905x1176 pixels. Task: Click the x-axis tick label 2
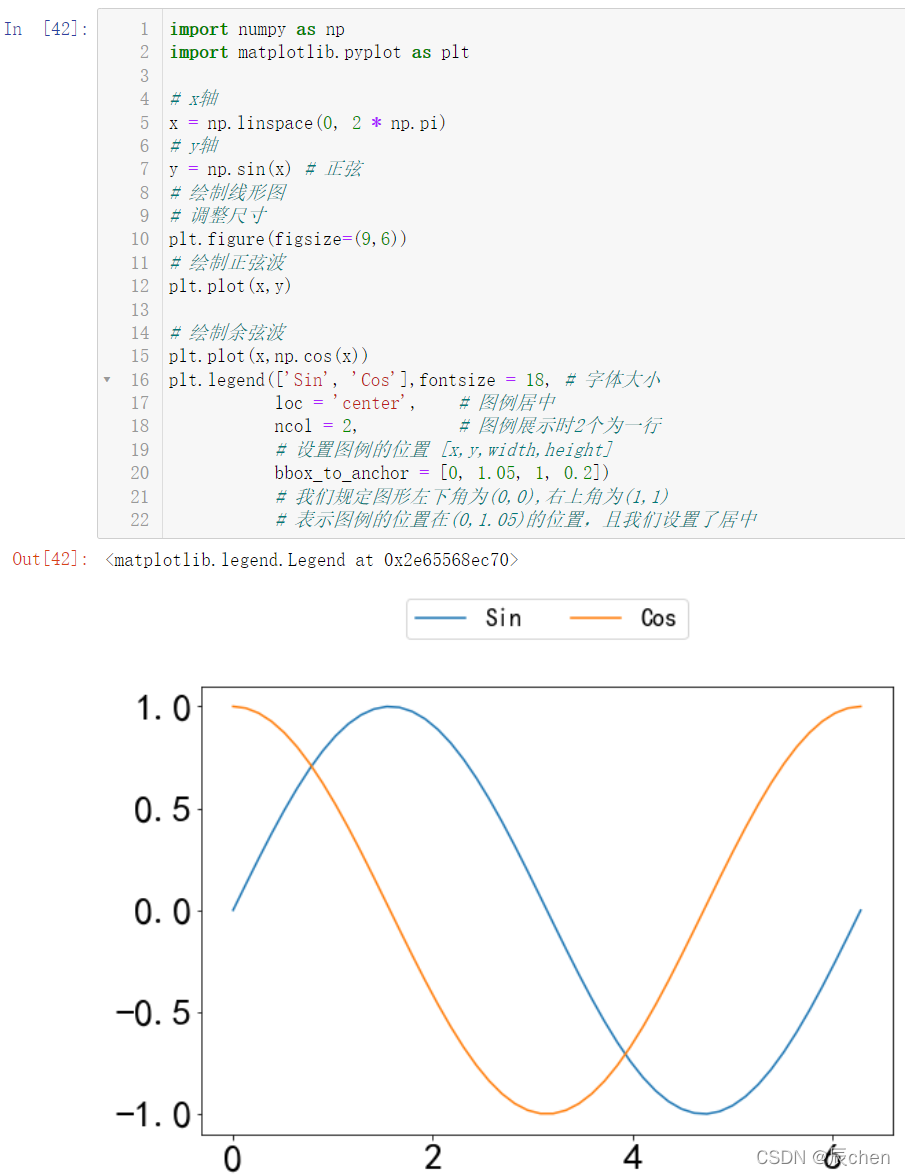pos(432,1157)
